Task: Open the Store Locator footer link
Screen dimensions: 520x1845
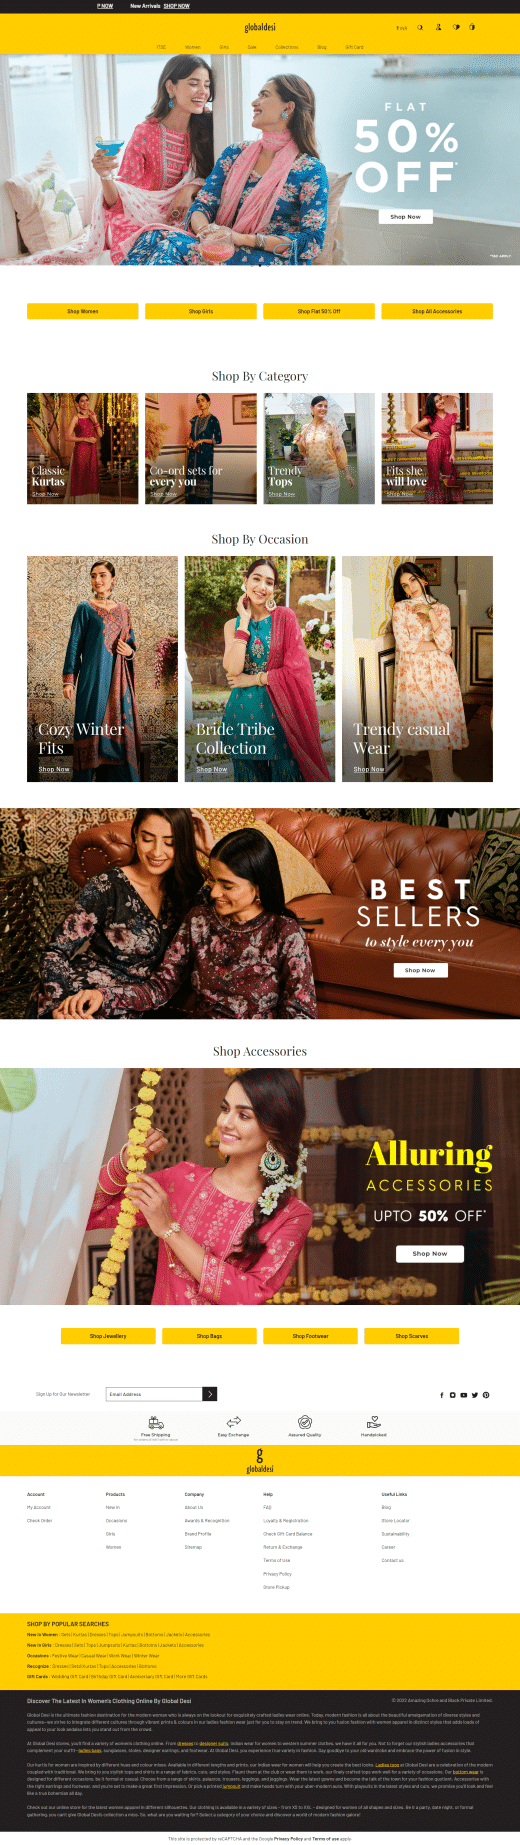Action: tap(395, 1521)
